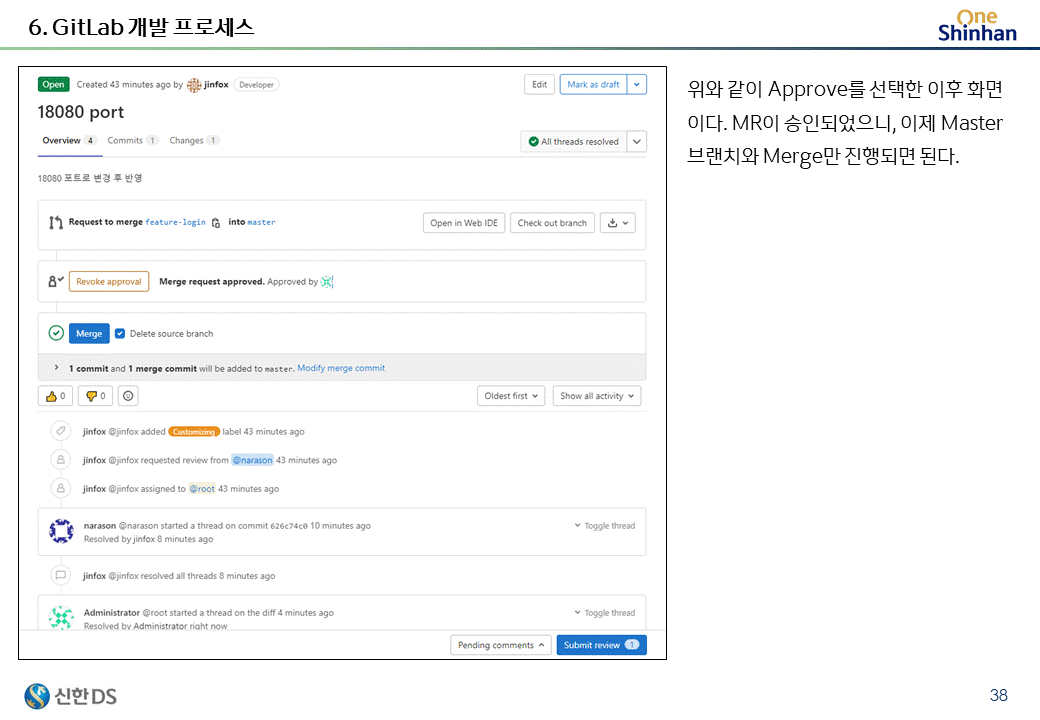This screenshot has width=1040, height=720.
Task: Click the Check out branch button
Action: (552, 223)
